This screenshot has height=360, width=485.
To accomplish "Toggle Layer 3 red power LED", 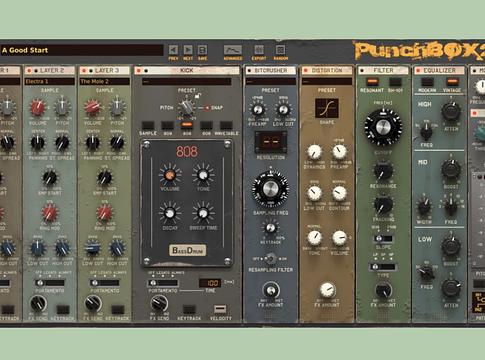I will click(84, 71).
